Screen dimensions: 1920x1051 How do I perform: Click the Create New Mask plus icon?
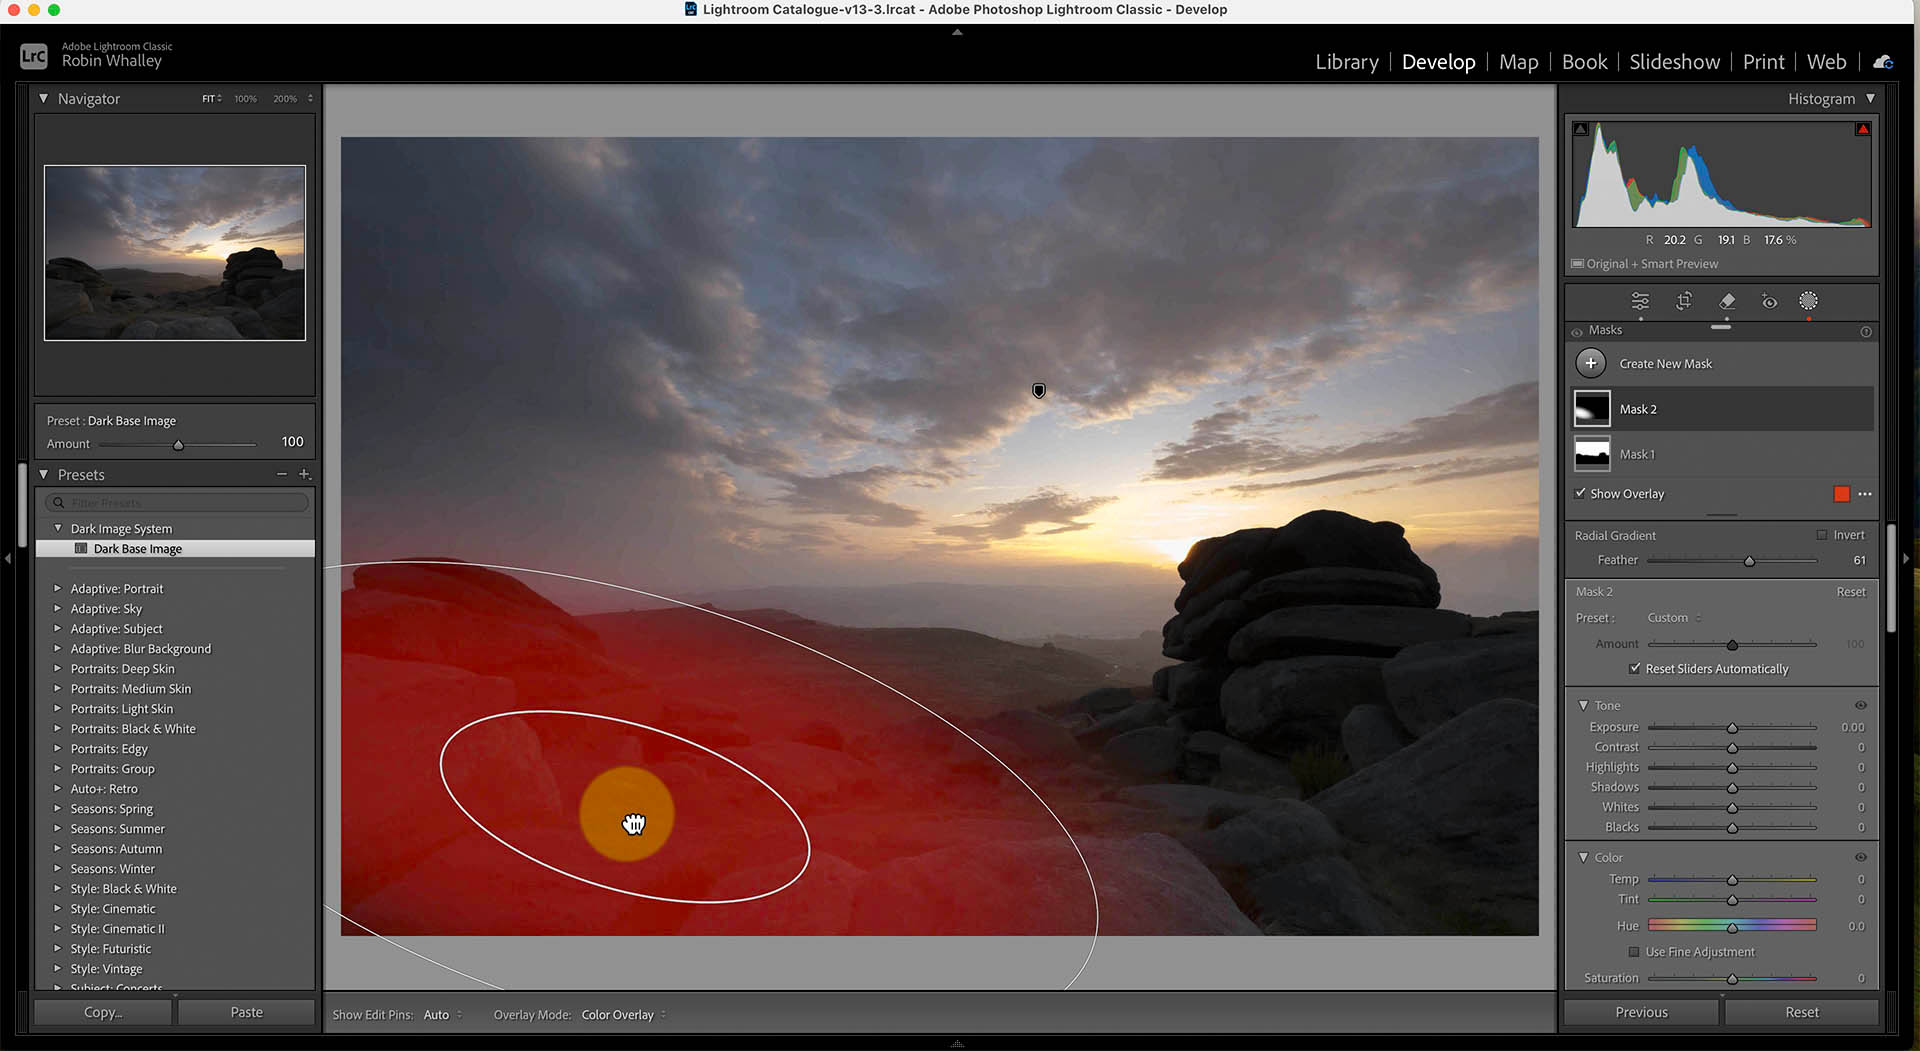click(x=1591, y=363)
